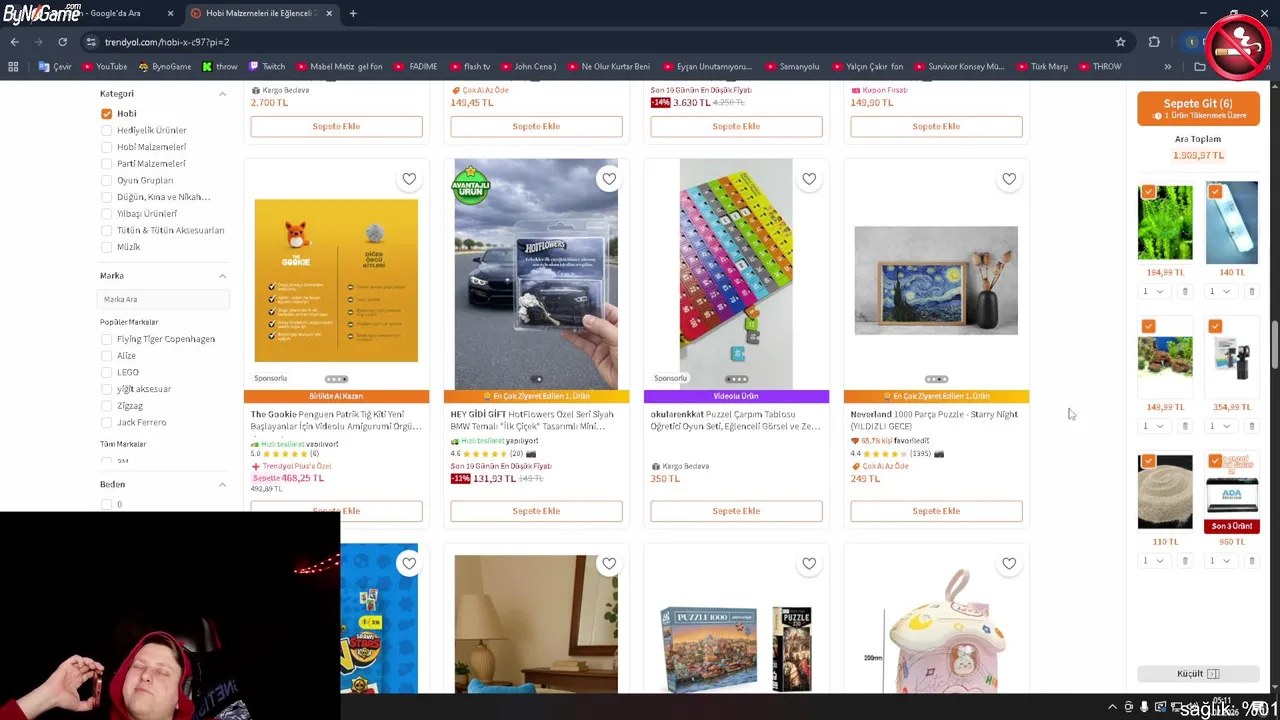Delete the 950 TL ADA aquarium item
This screenshot has width=1280, height=720.
pyautogui.click(x=1251, y=561)
